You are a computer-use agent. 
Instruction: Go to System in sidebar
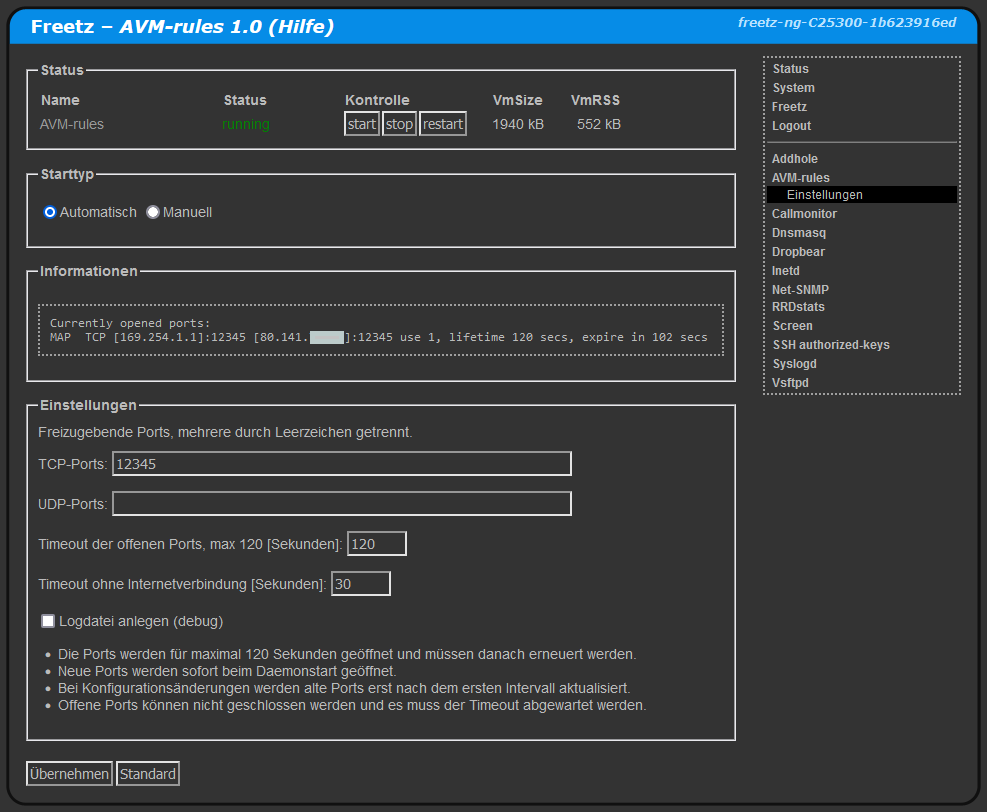pos(793,88)
